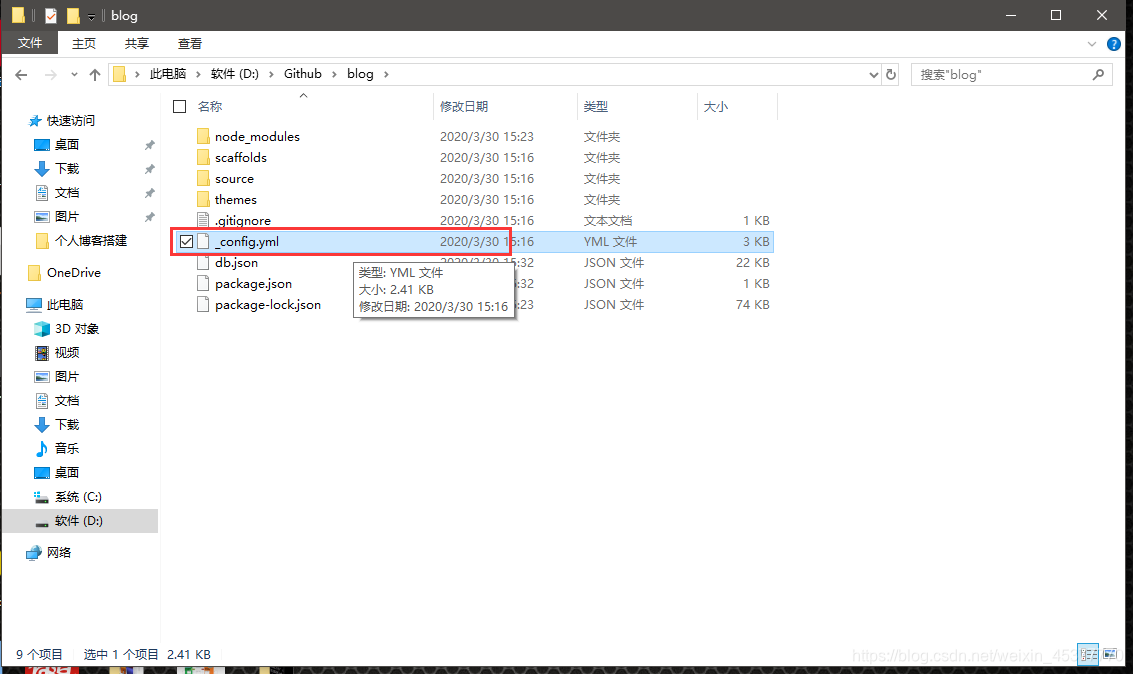The width and height of the screenshot is (1133, 674).
Task: Switch to the 查看 ribbon tab
Action: click(x=190, y=43)
